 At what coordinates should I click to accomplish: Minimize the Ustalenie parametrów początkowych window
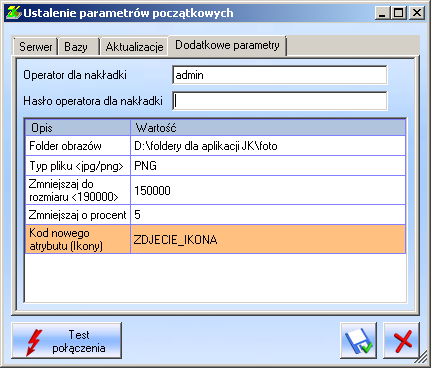[x=382, y=13]
